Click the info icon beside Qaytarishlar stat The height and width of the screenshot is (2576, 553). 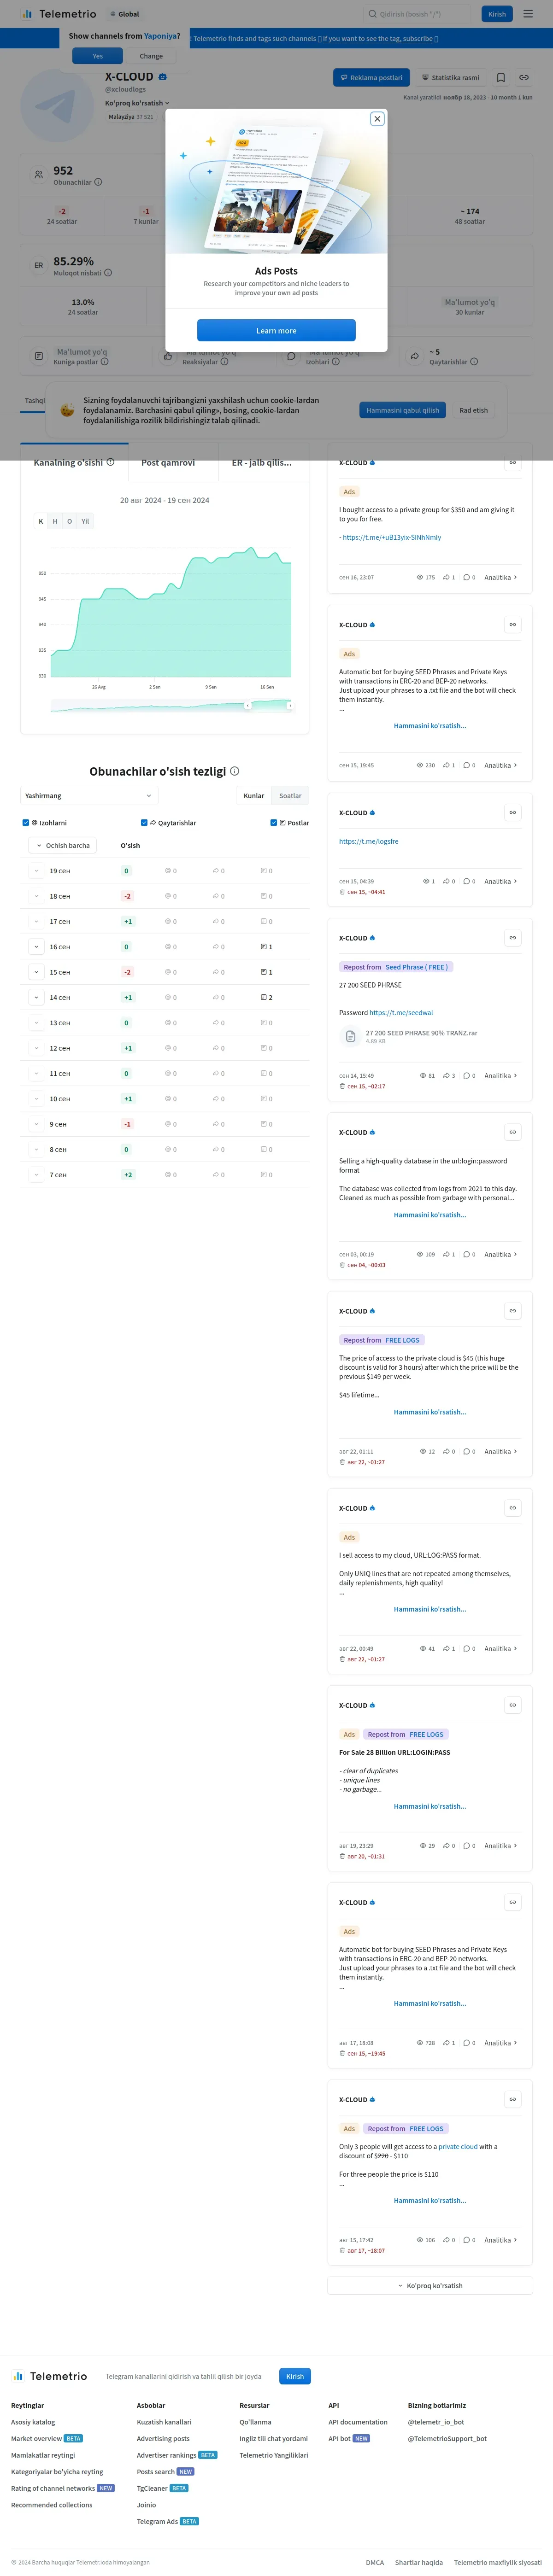click(x=474, y=362)
